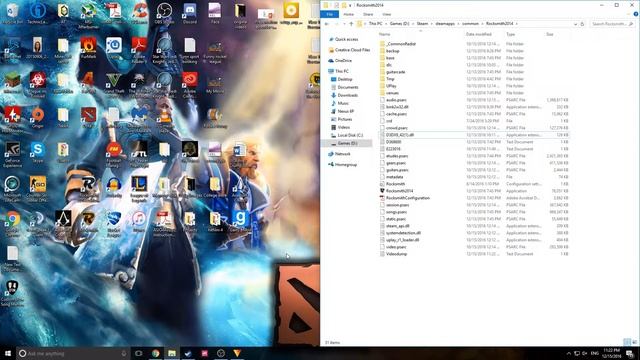Image resolution: width=640 pixels, height=360 pixels.
Task: Launch the Origin desktop shortcut
Action: (x=38, y=118)
